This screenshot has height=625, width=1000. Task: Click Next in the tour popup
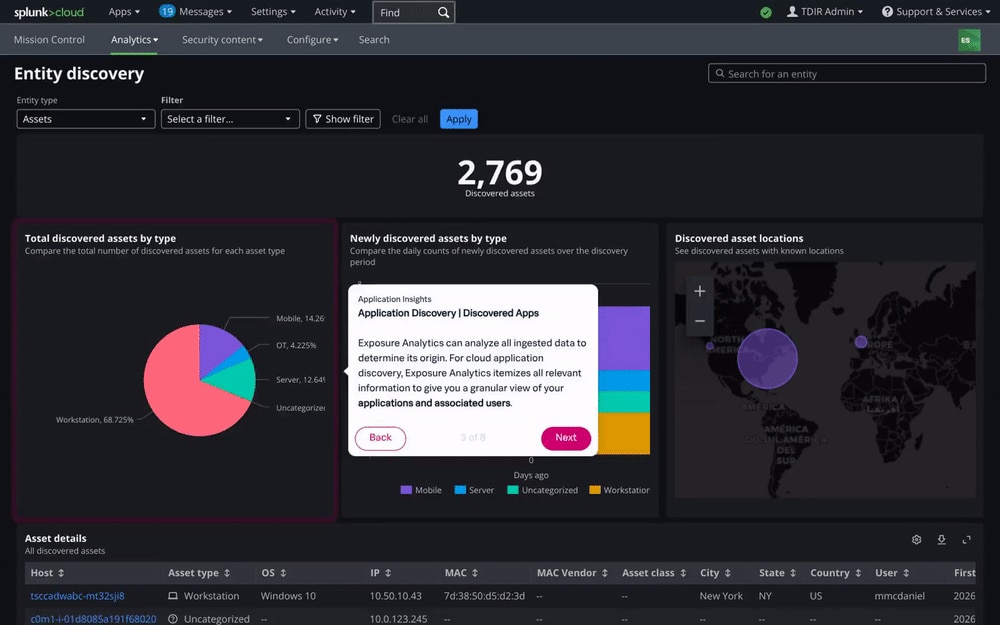(566, 438)
